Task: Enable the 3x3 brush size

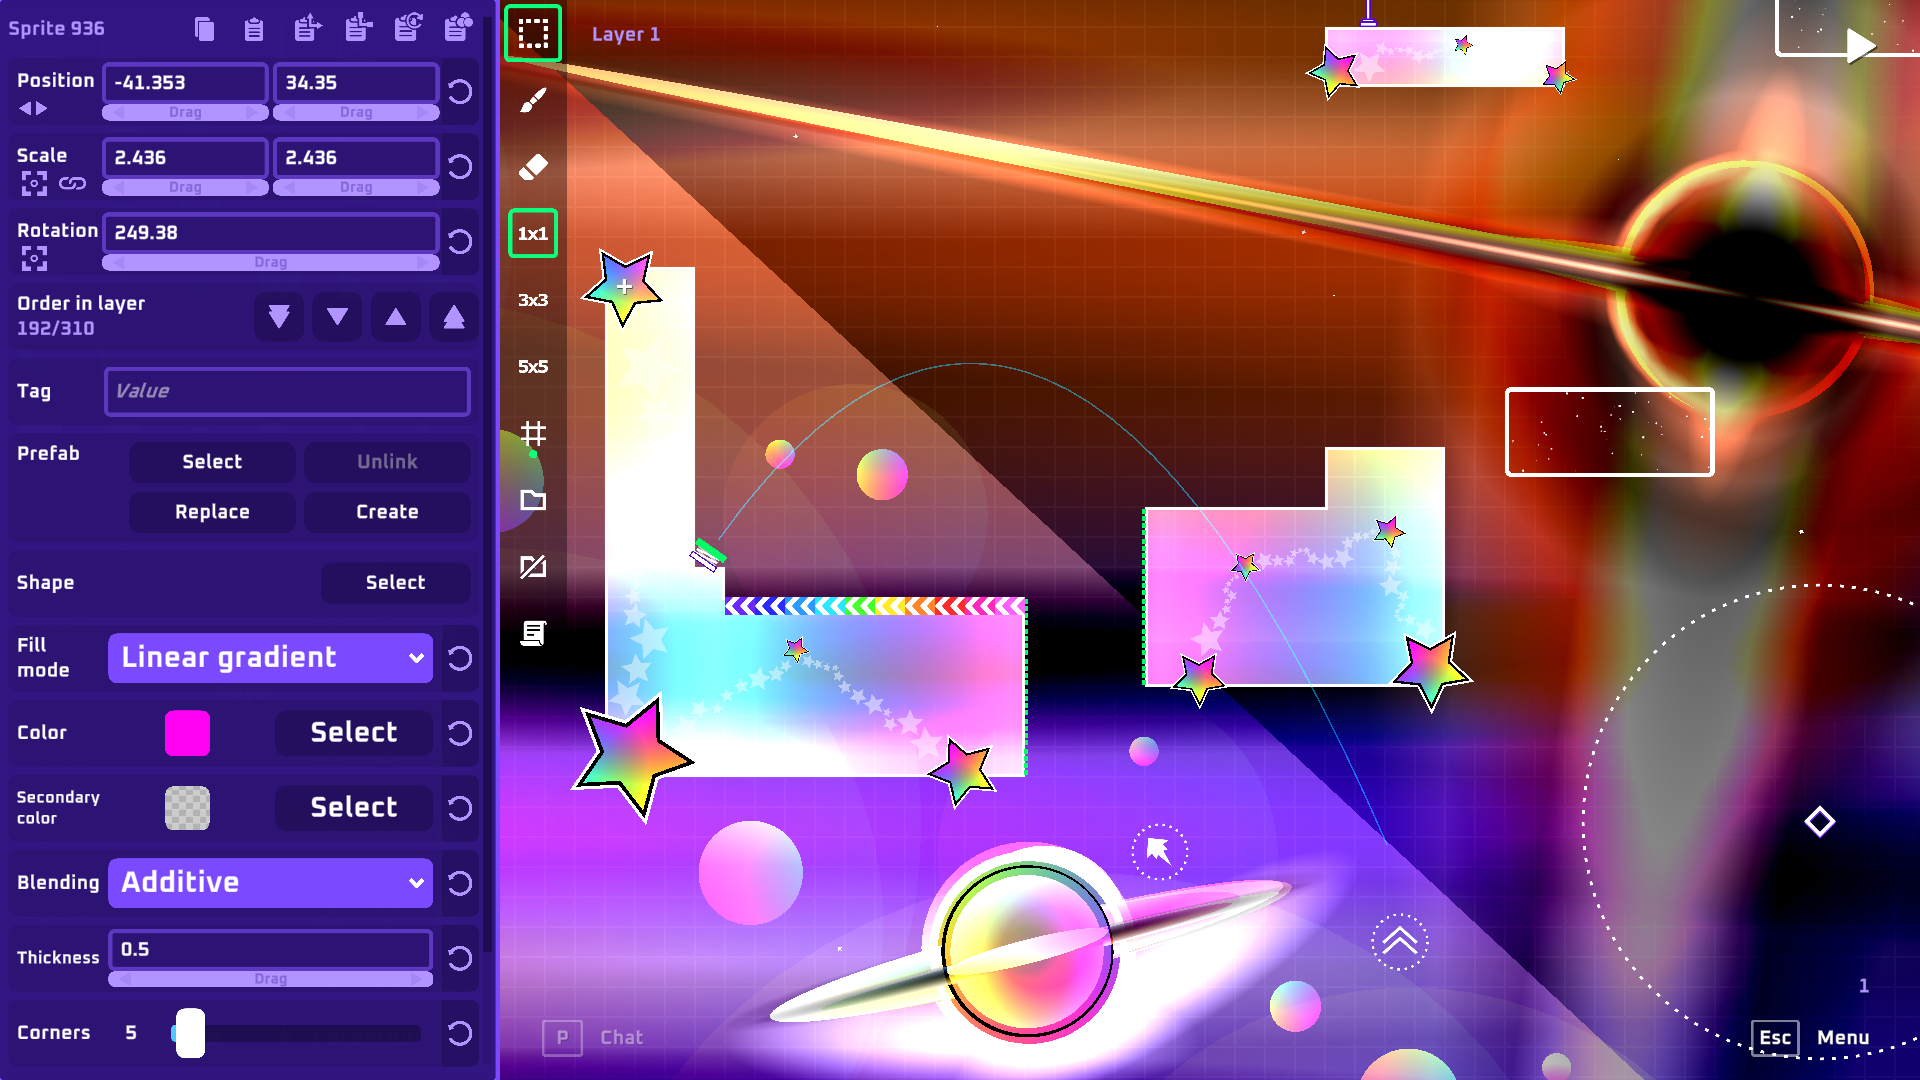Action: (533, 300)
